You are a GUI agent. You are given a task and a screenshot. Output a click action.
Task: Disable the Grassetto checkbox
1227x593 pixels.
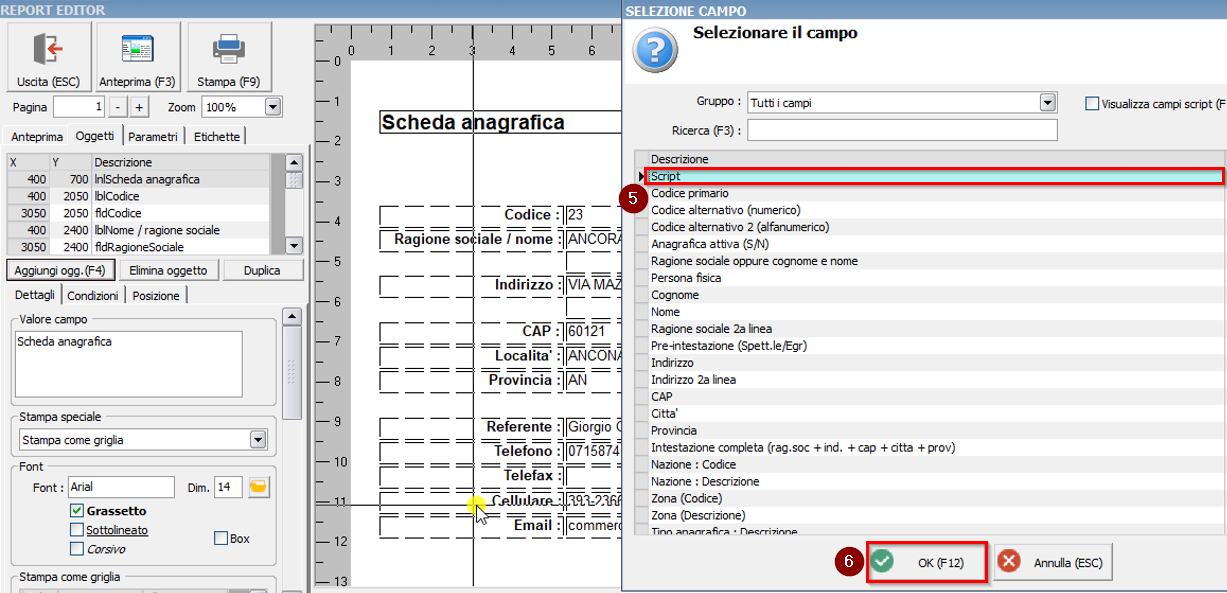point(77,511)
